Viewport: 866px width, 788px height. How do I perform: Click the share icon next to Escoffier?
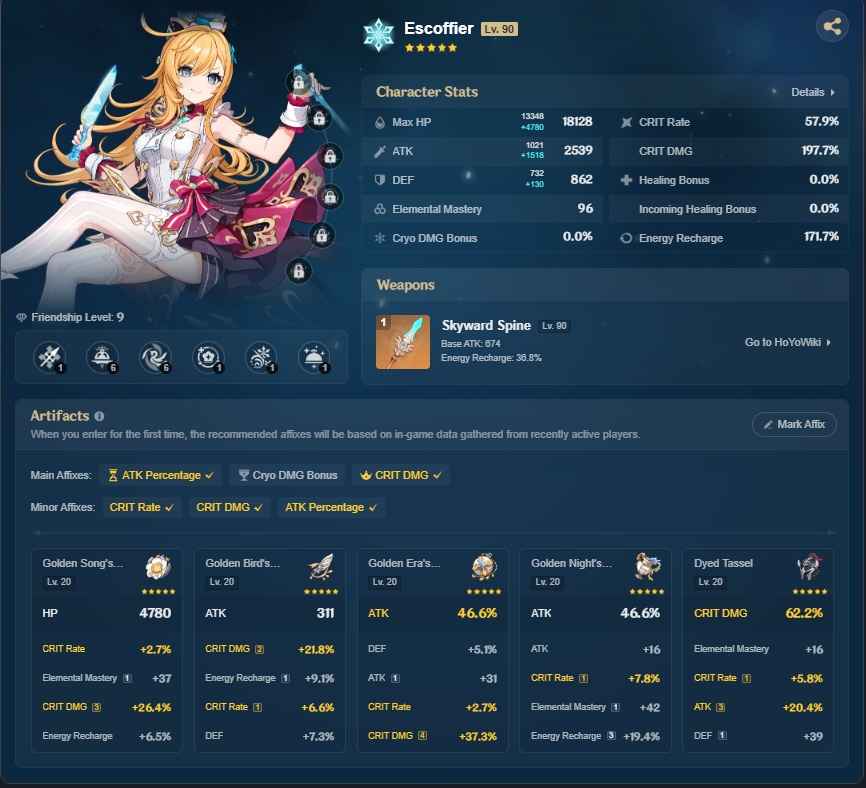tap(831, 26)
